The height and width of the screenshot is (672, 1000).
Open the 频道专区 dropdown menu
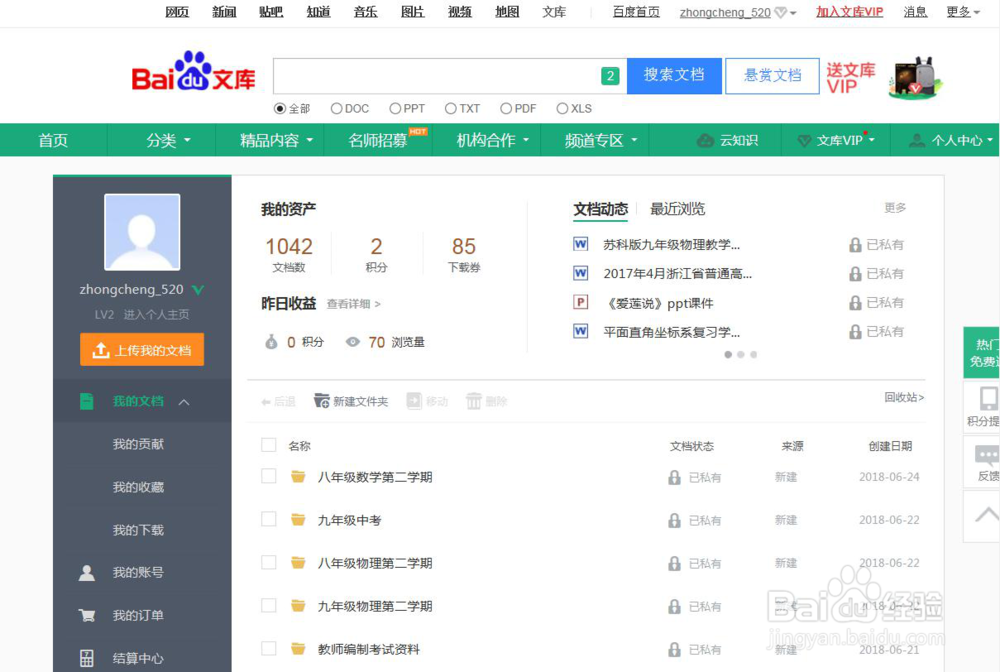601,140
